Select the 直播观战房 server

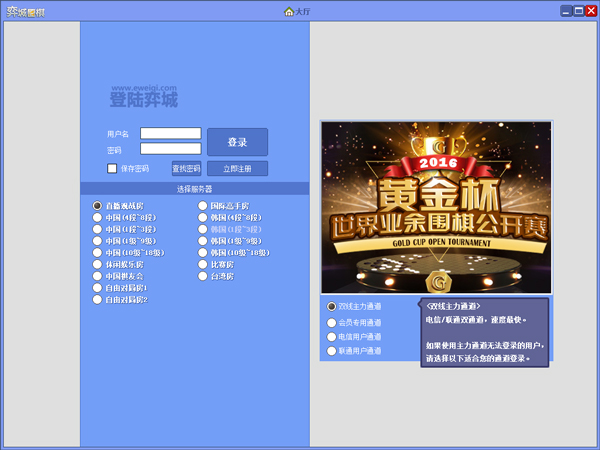[97, 205]
